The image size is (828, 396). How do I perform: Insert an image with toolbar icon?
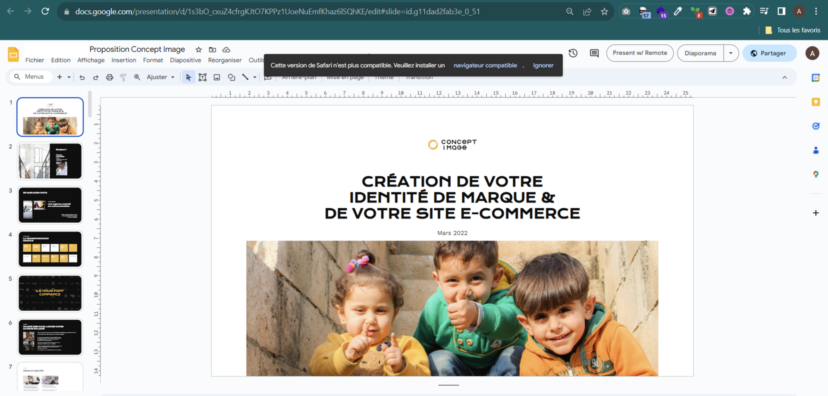tap(217, 77)
